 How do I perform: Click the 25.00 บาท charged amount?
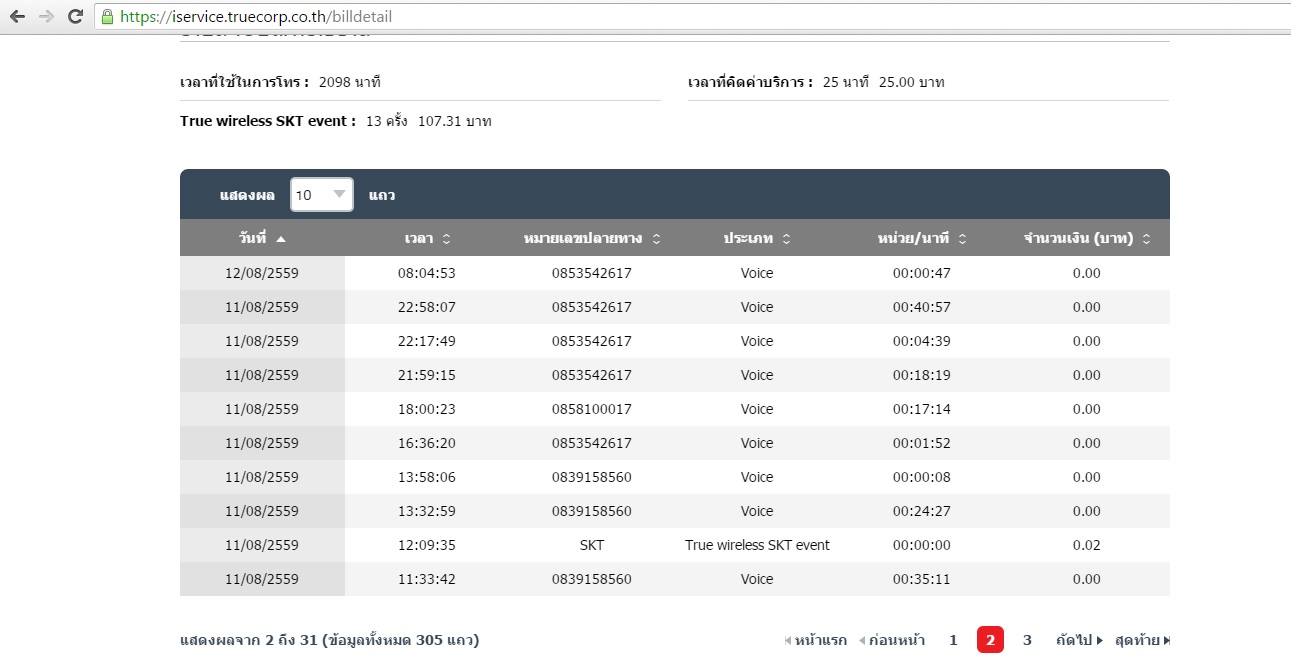[x=912, y=82]
